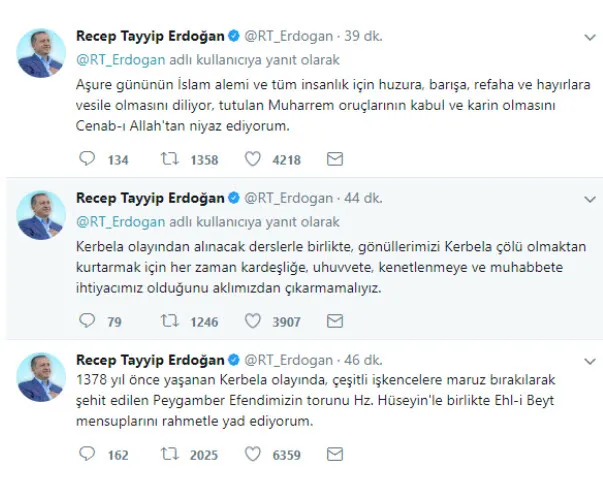The height and width of the screenshot is (479, 603).
Task: Like the tweet with 3907 likes
Action: click(253, 321)
